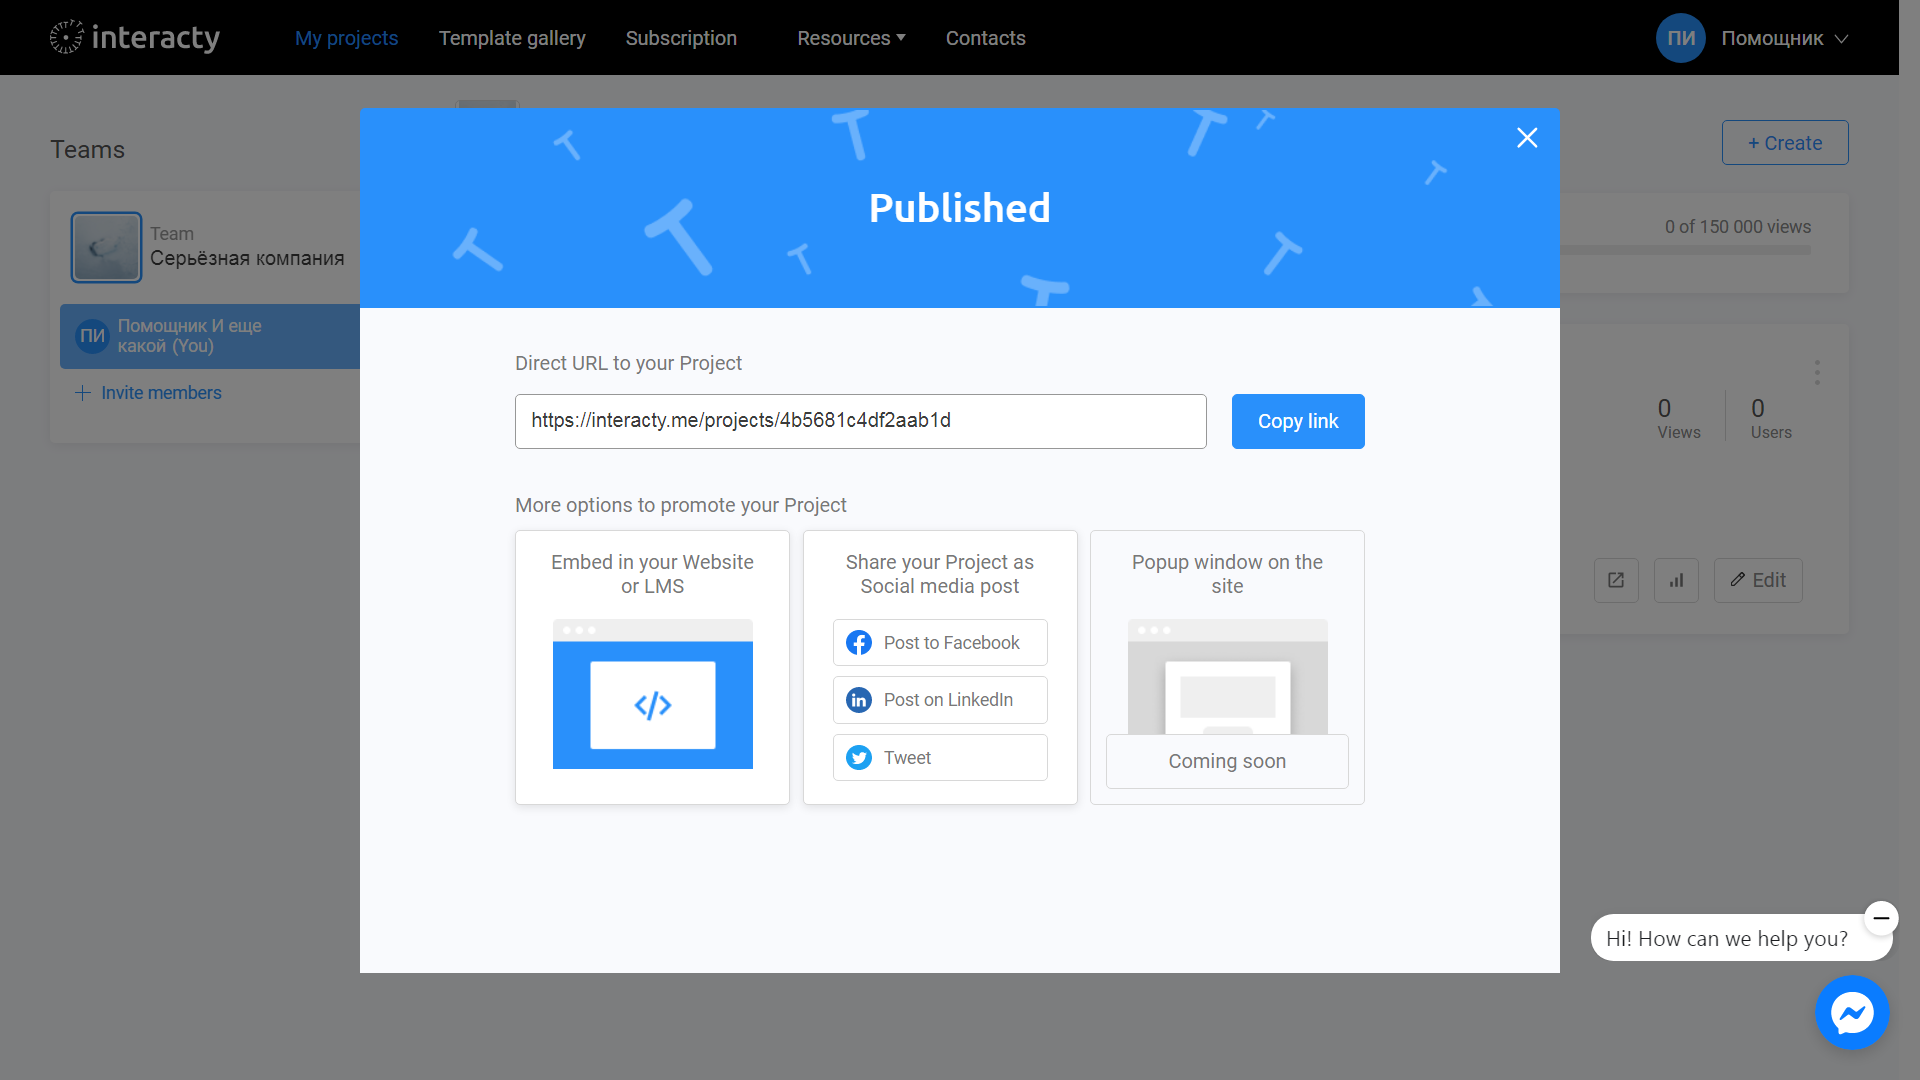The height and width of the screenshot is (1080, 1920).
Task: Click the Tweet icon
Action: [860, 757]
